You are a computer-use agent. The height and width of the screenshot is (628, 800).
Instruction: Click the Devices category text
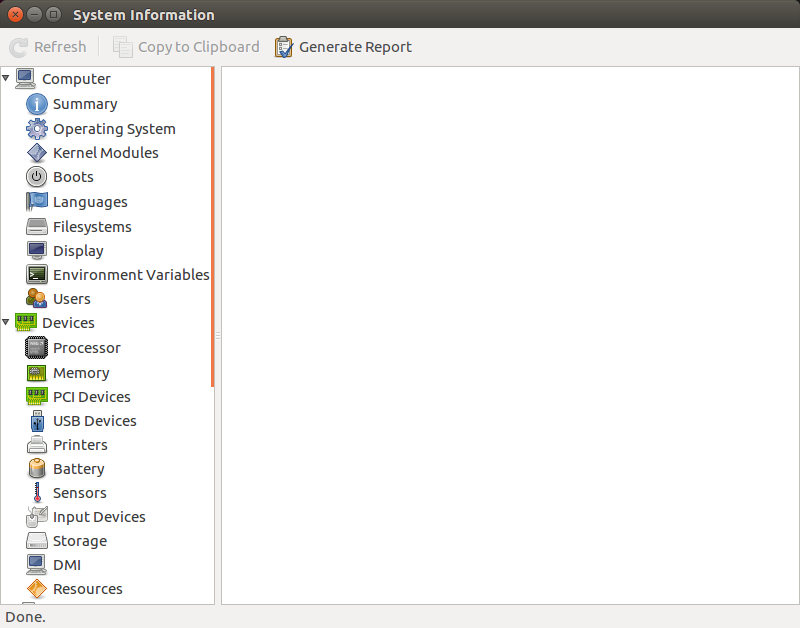click(68, 322)
